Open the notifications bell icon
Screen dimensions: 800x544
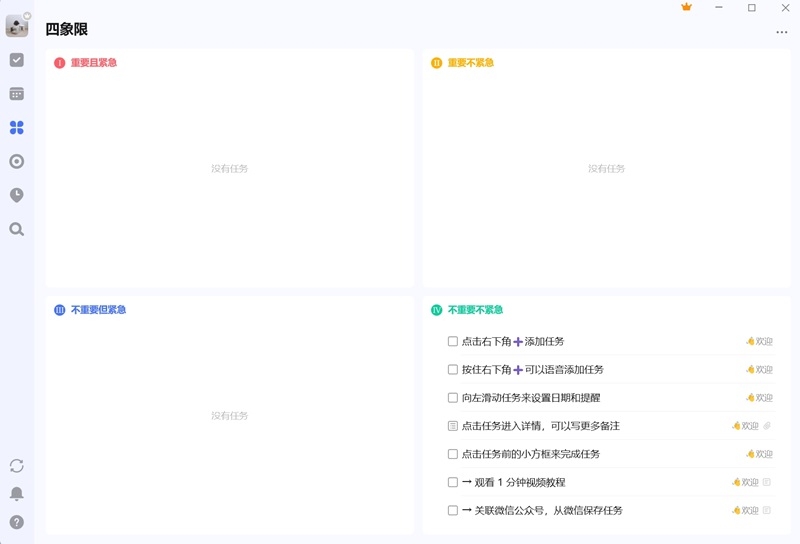(17, 493)
